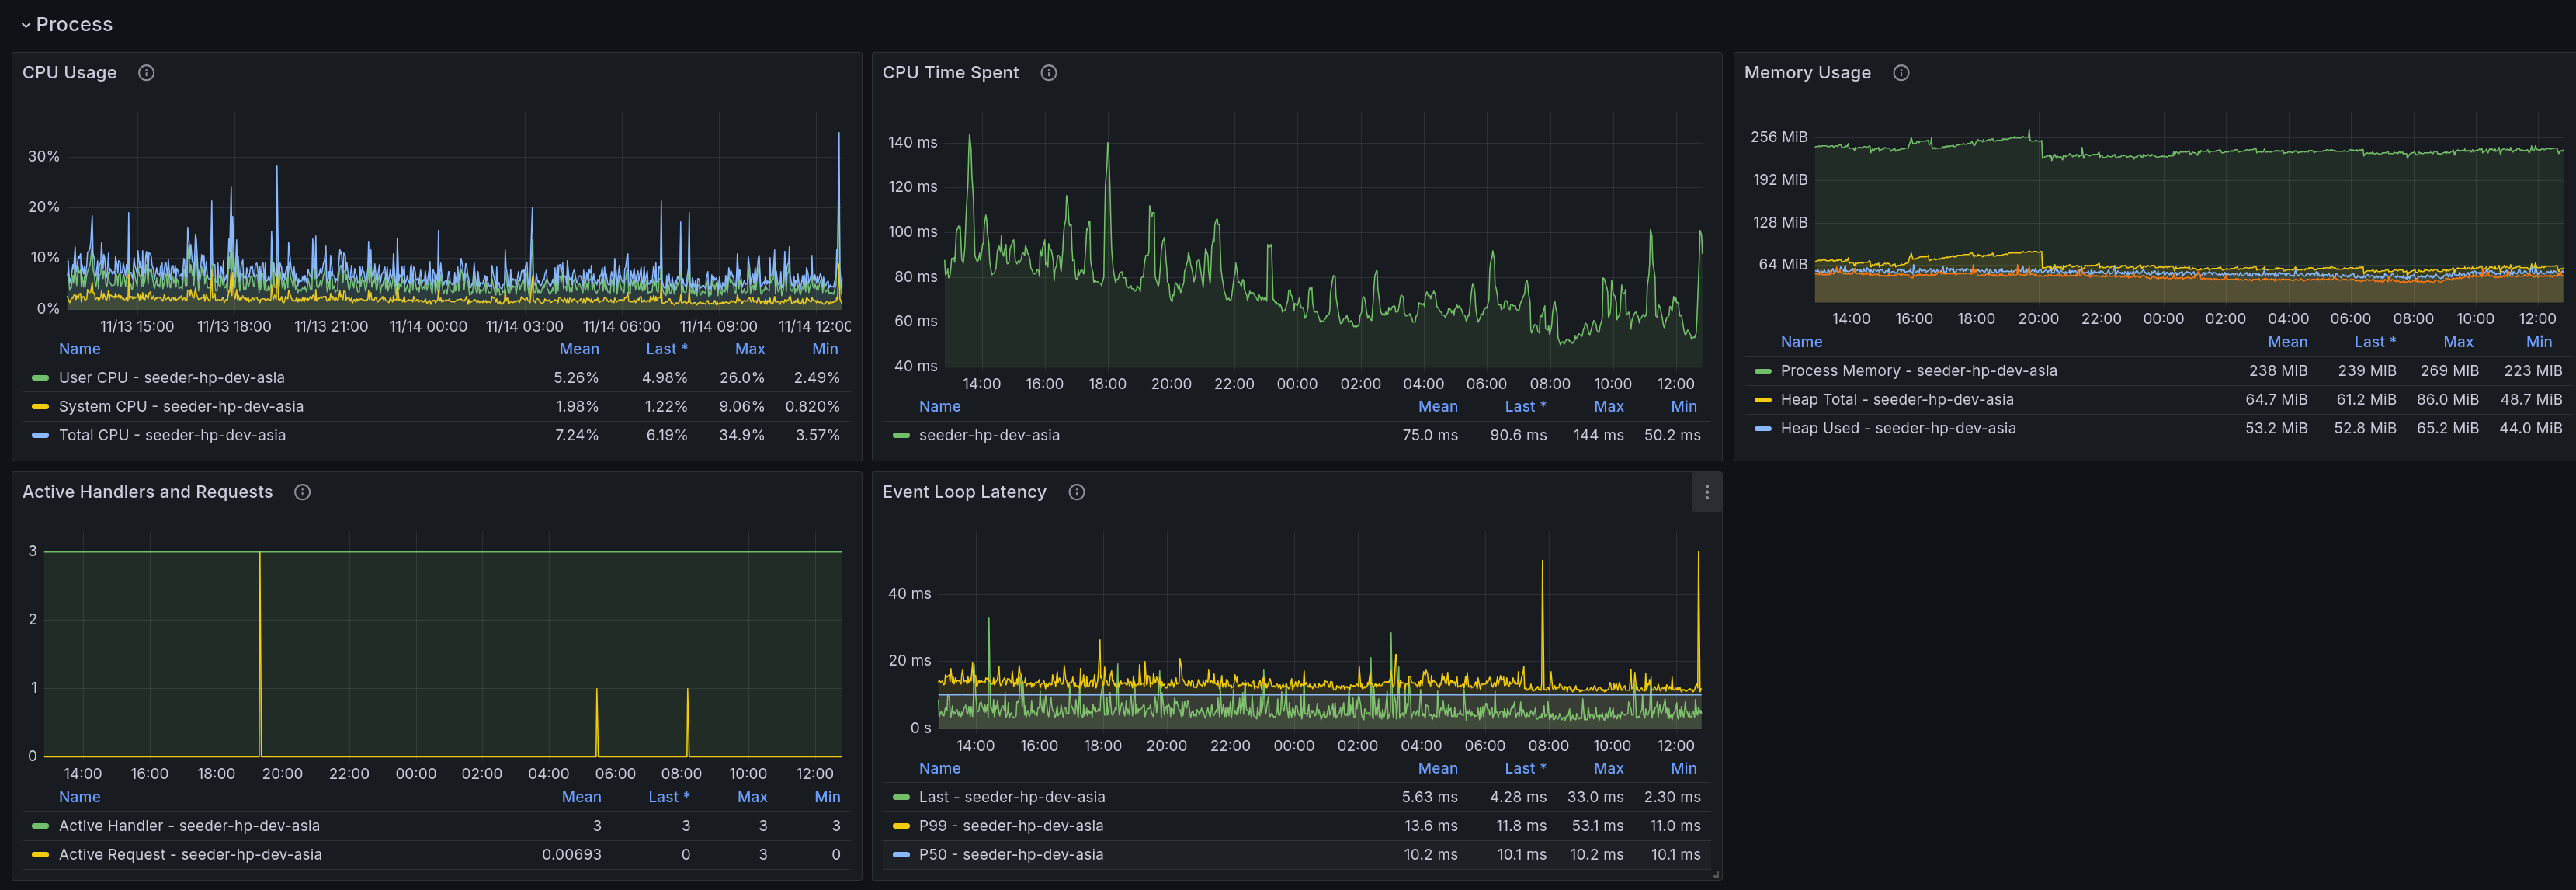Click Active Request legend entry
Screen dimensions: 2576x890
pos(190,855)
